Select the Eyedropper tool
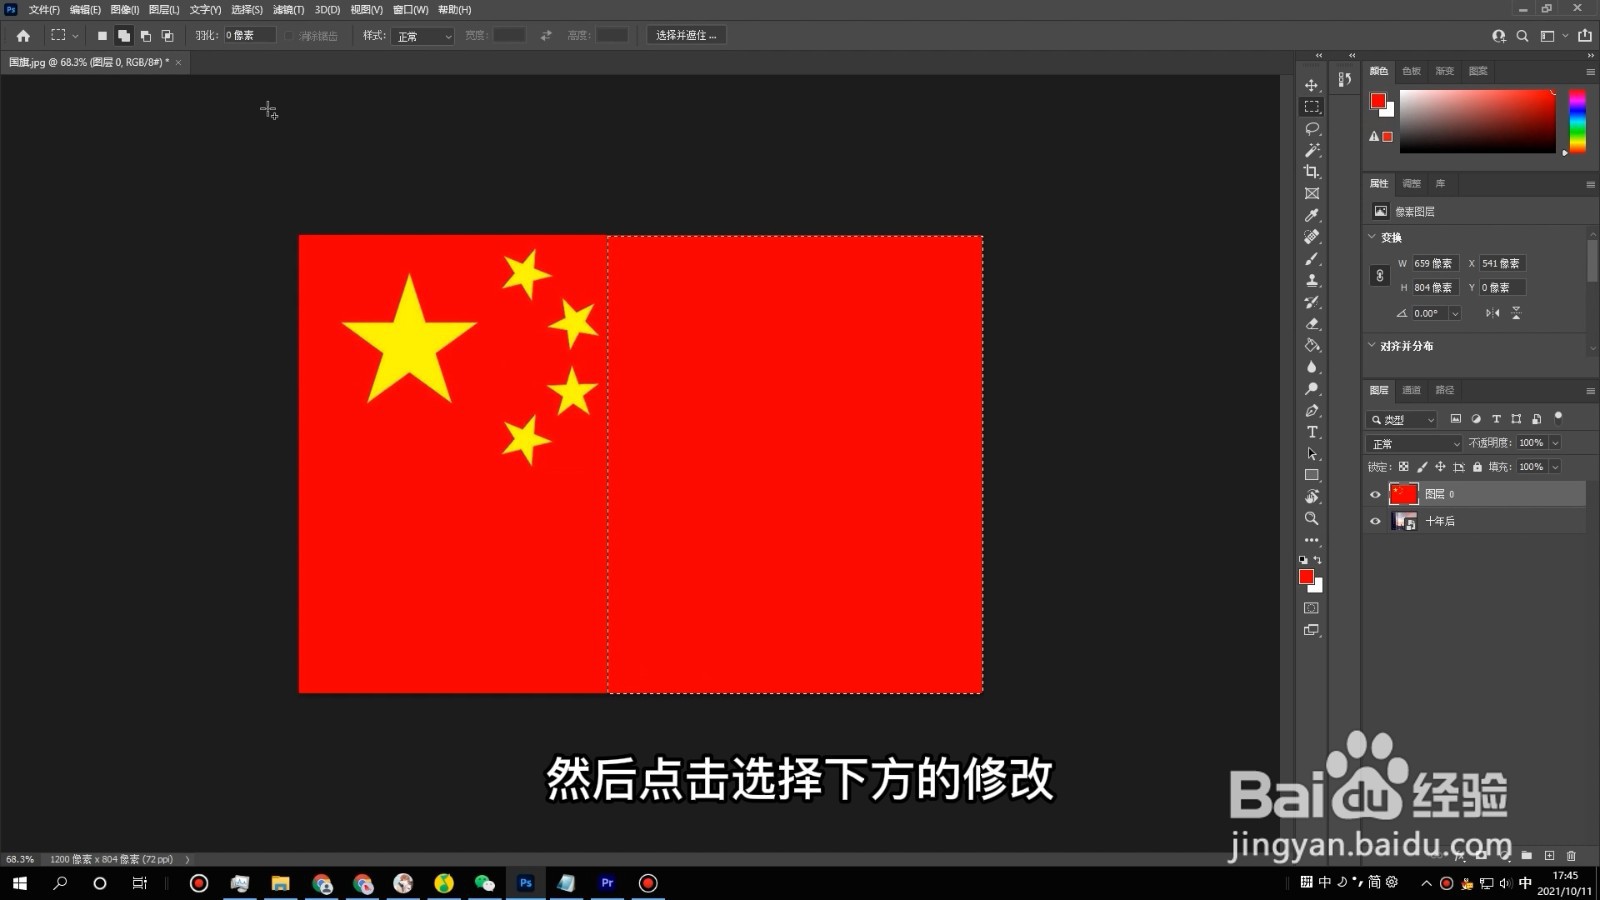 (x=1311, y=215)
